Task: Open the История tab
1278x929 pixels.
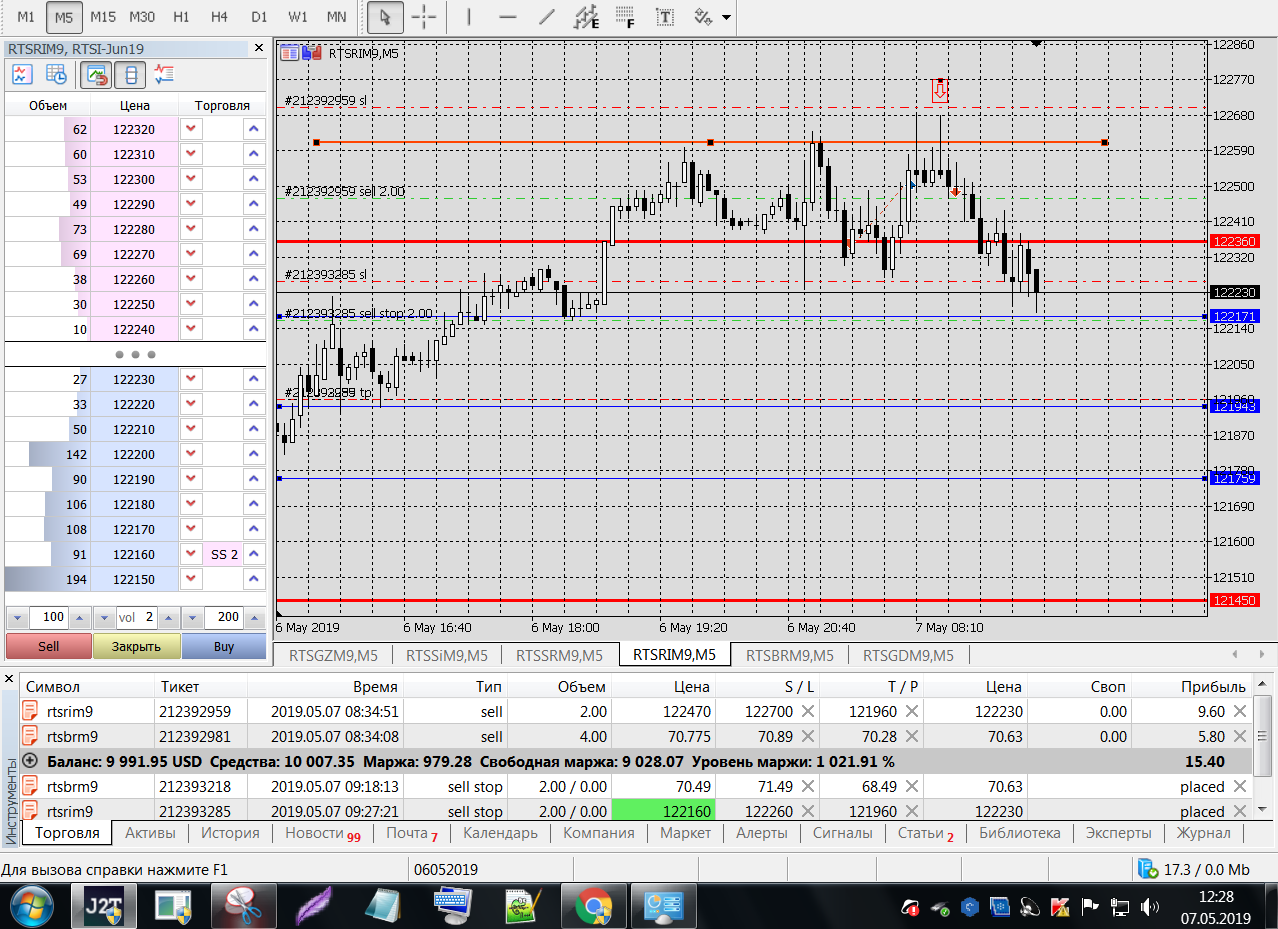Action: tap(230, 833)
